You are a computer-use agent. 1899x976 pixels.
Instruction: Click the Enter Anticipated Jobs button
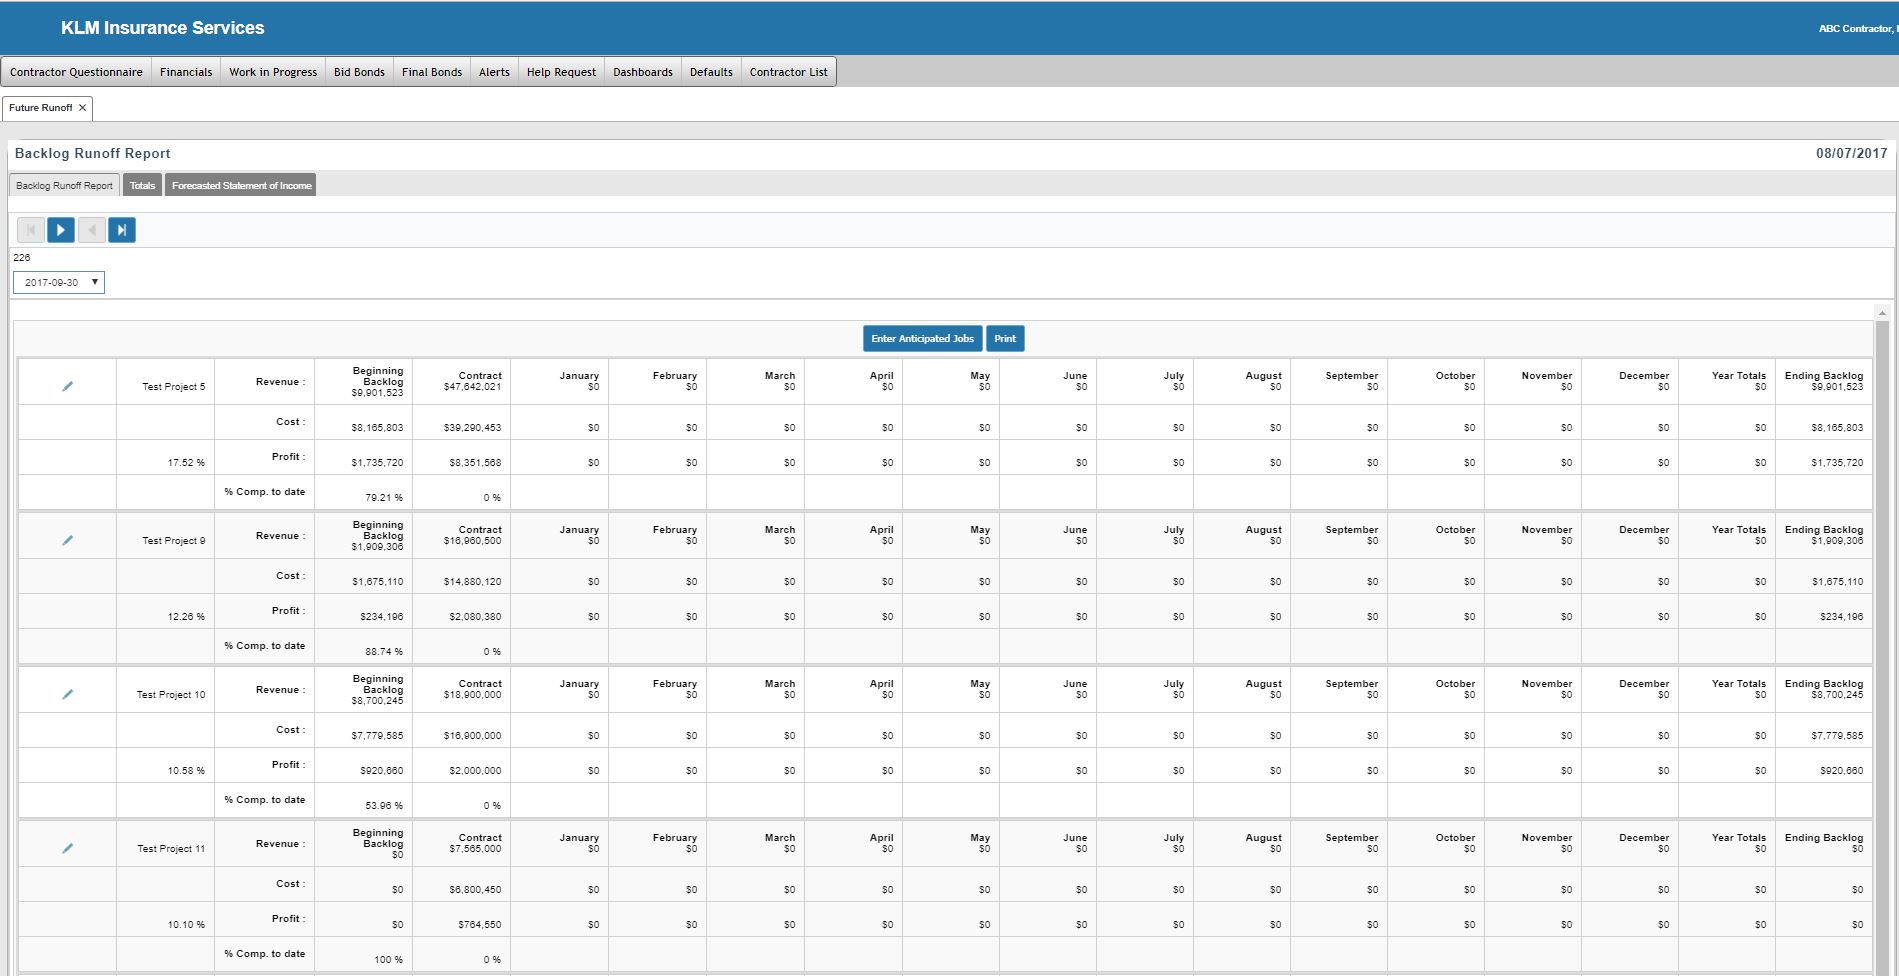[x=922, y=339]
